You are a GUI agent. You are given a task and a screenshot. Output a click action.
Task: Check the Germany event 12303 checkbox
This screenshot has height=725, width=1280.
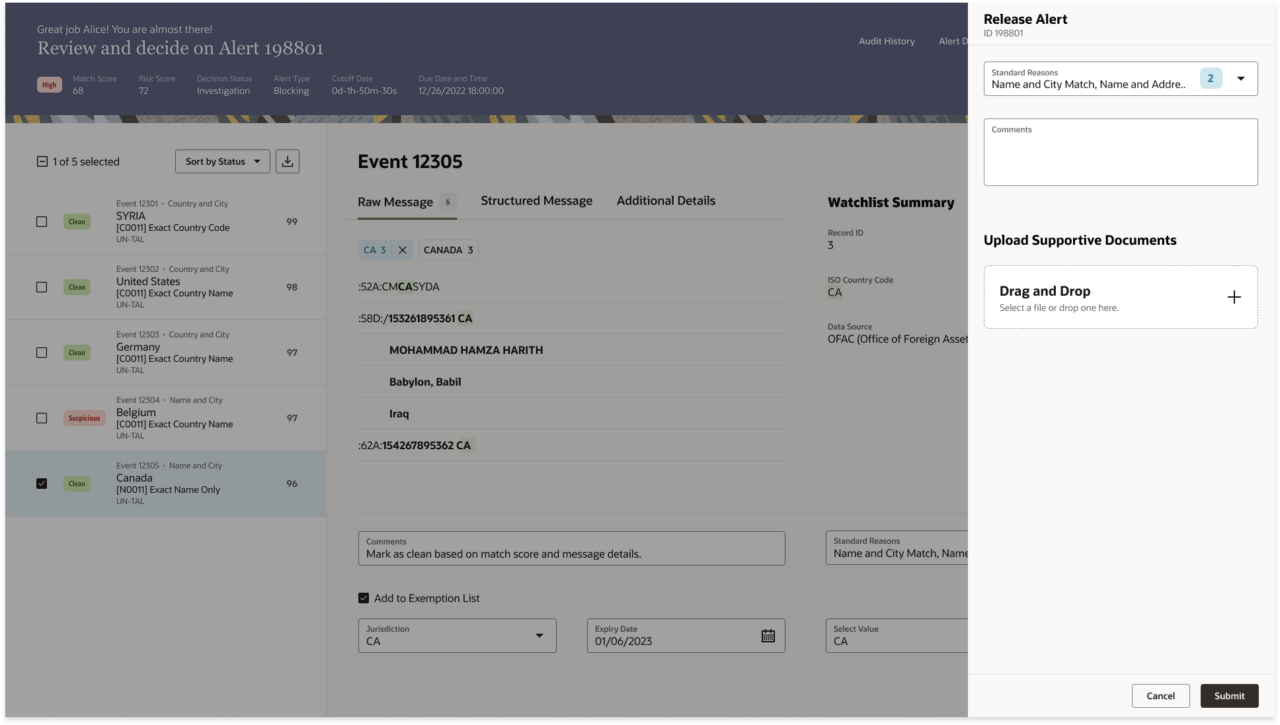tap(42, 353)
